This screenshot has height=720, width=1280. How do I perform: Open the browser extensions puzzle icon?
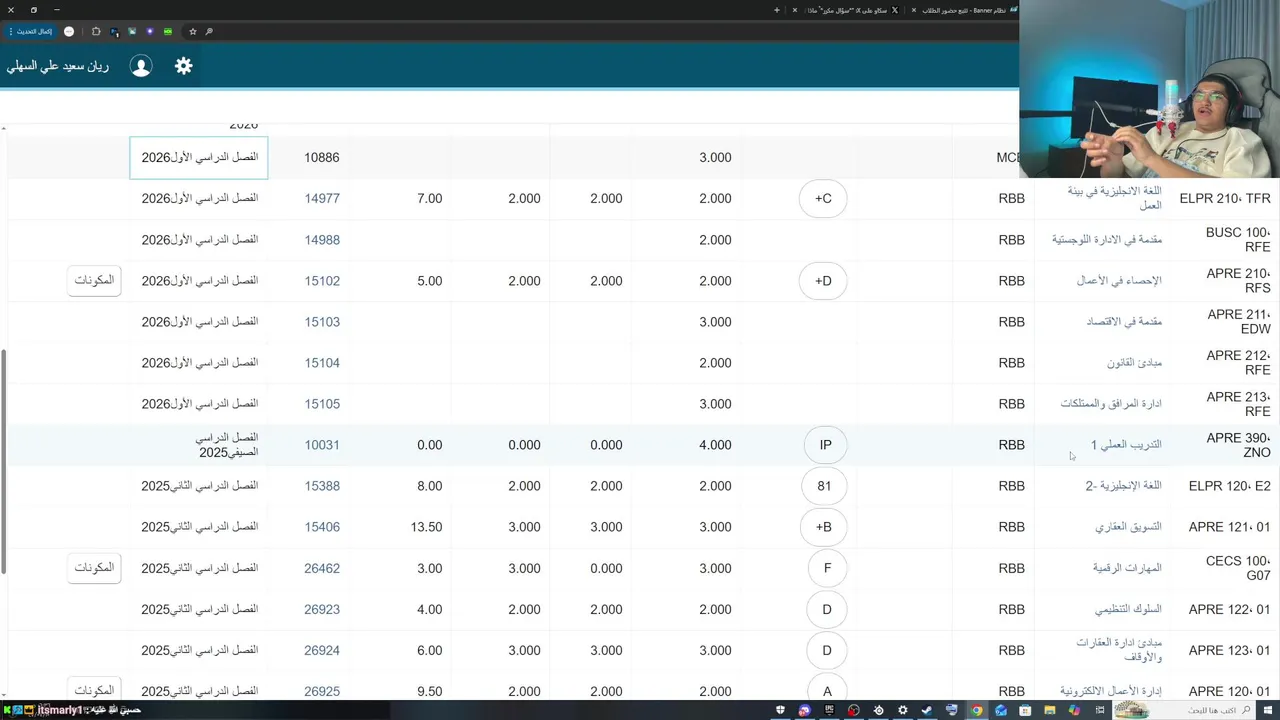(x=96, y=31)
